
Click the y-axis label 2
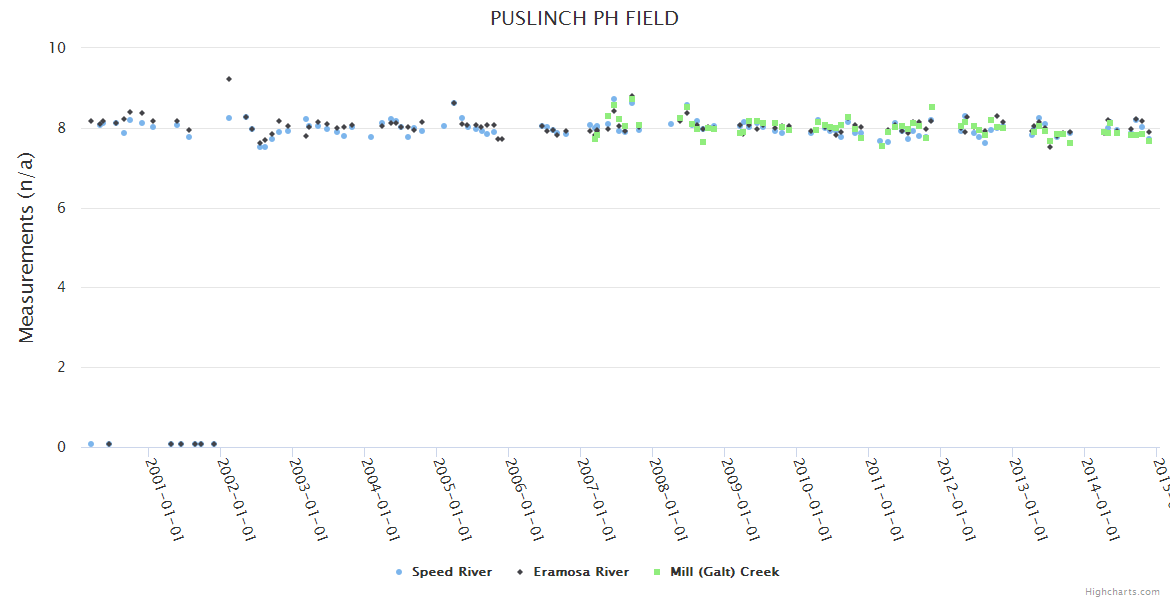click(60, 367)
